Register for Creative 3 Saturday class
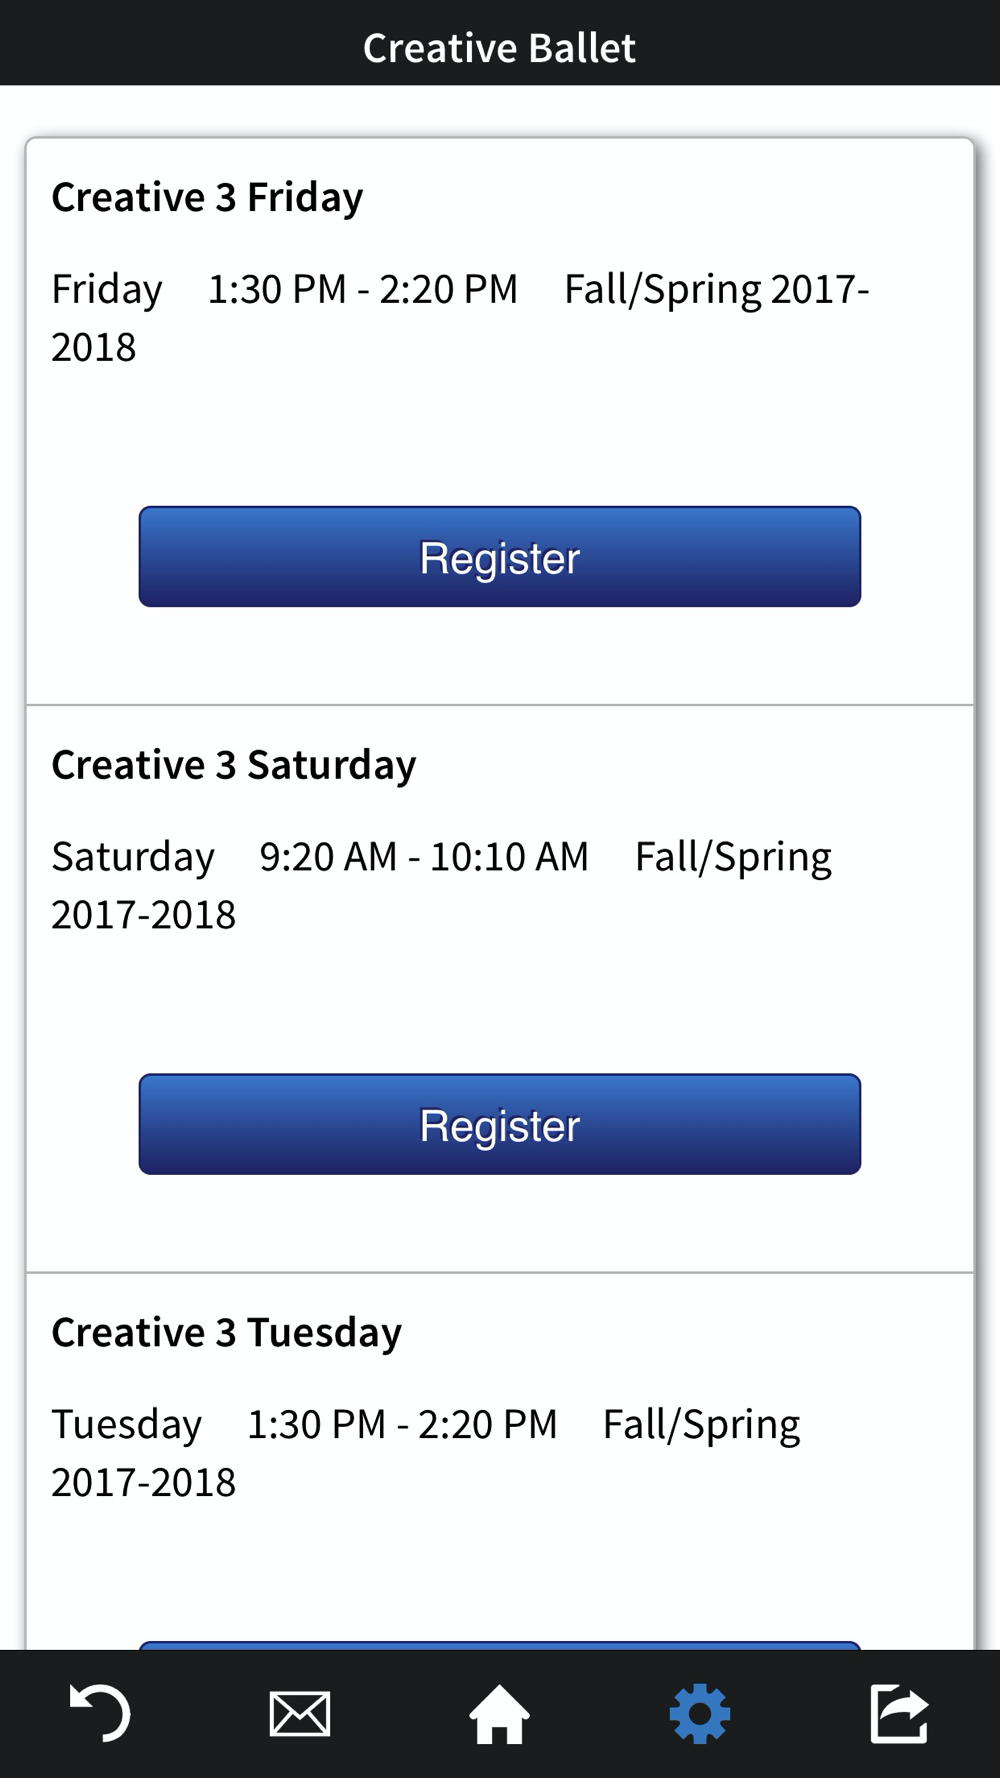 [499, 1125]
